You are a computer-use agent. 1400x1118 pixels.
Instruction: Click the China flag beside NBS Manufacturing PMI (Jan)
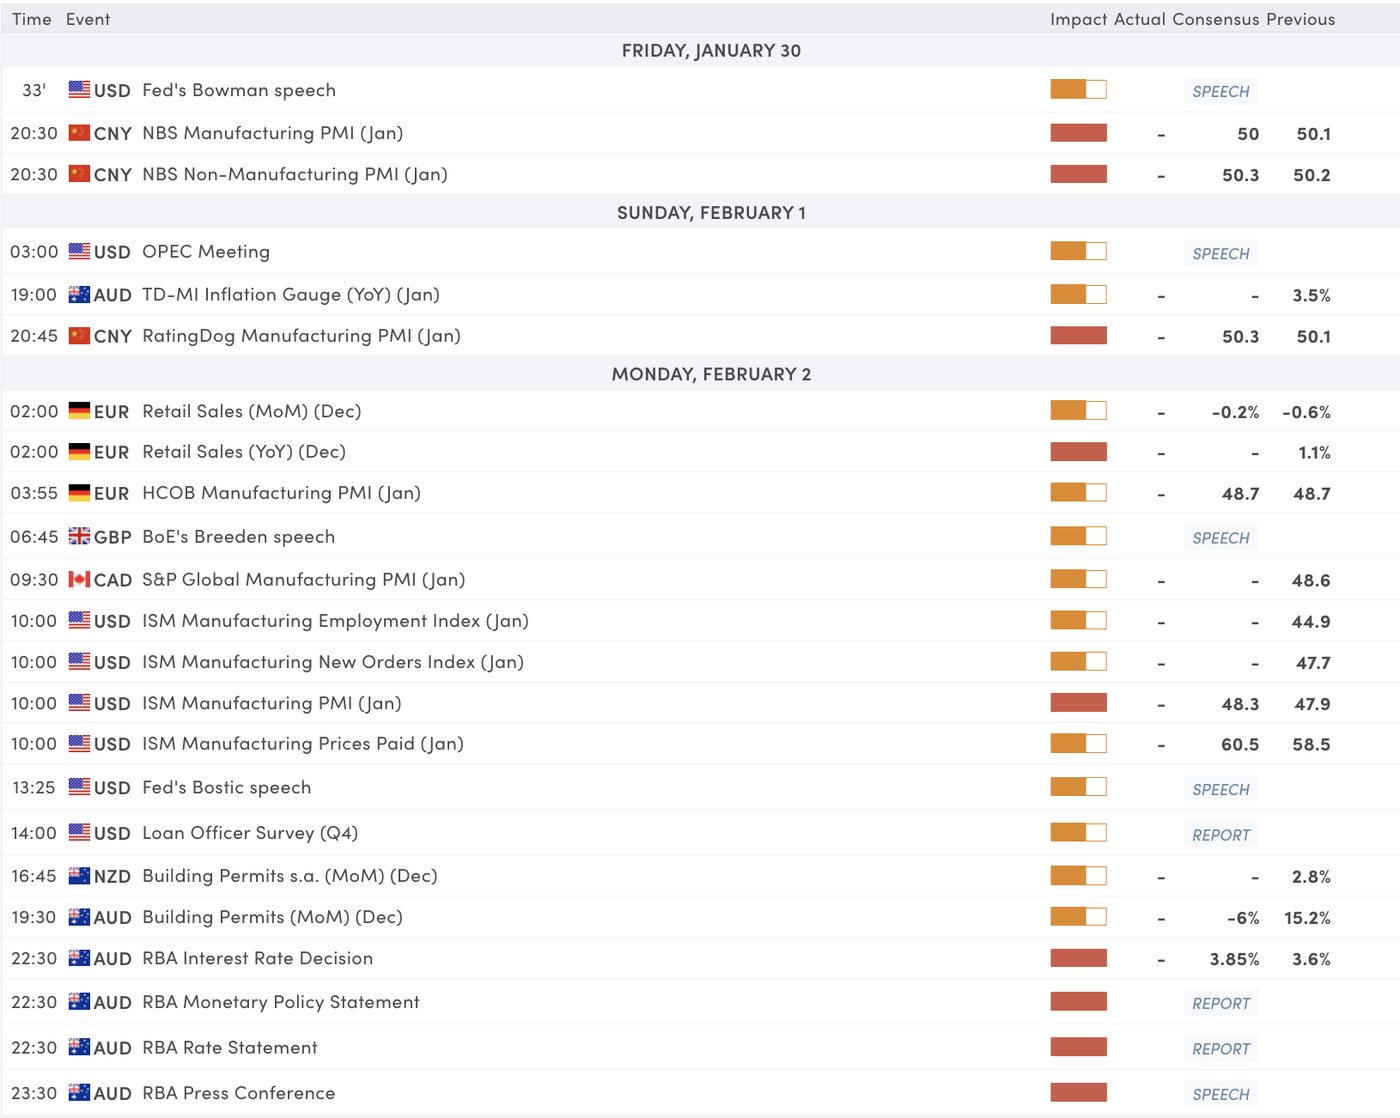pos(79,132)
